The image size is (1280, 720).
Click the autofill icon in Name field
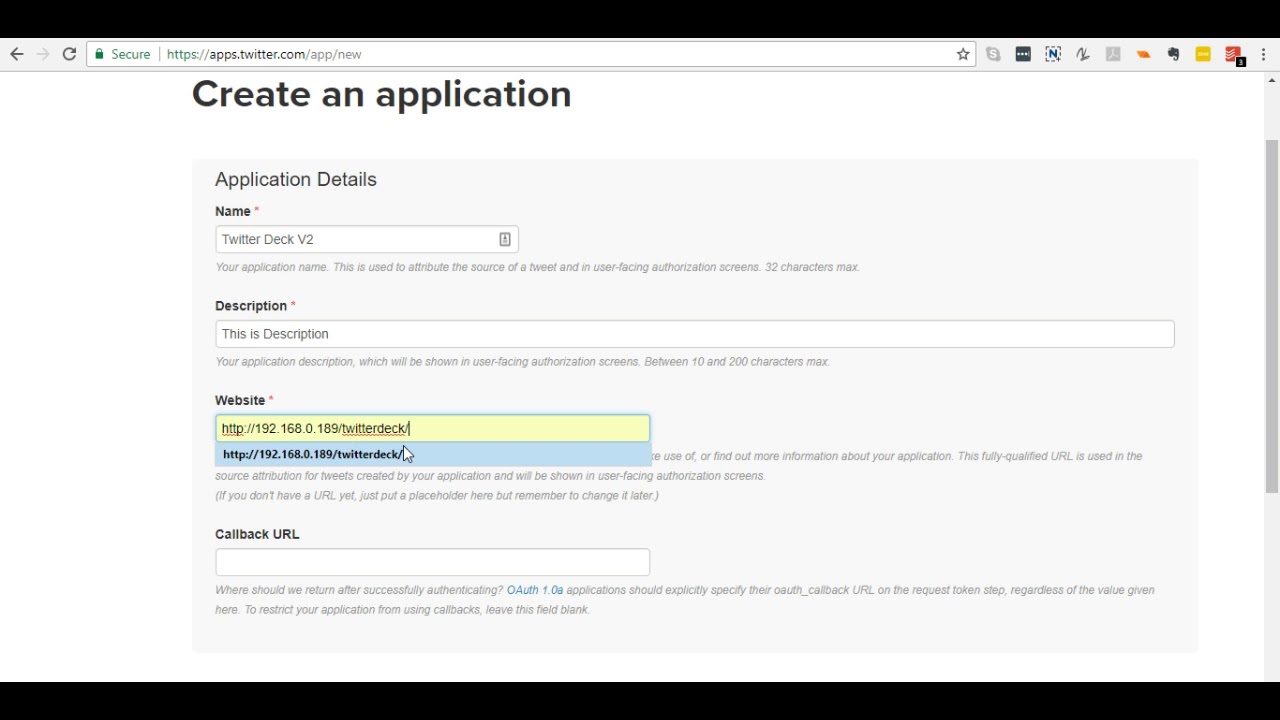coord(505,239)
